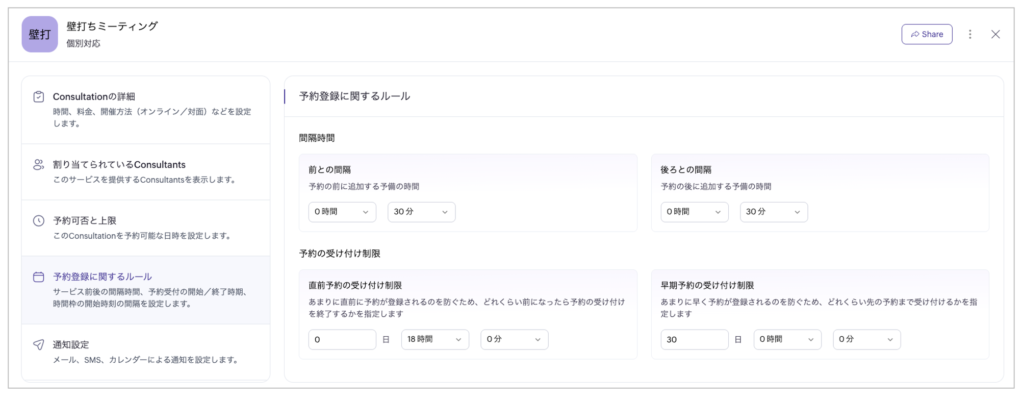Open the 後ろとの間隔 30分 minutes dropdown
This screenshot has height=400, width=1024.
click(773, 212)
